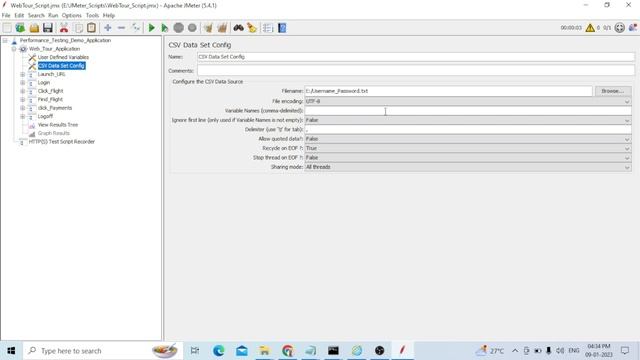The image size is (640, 360).
Task: Click the Open file folder icon
Action: pos(34,28)
